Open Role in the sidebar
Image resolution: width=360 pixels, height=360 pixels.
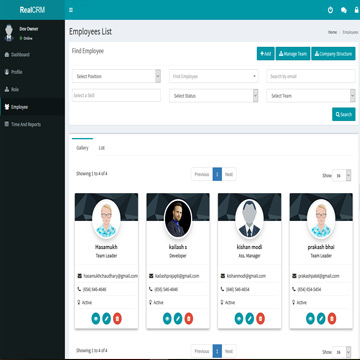click(x=32, y=89)
